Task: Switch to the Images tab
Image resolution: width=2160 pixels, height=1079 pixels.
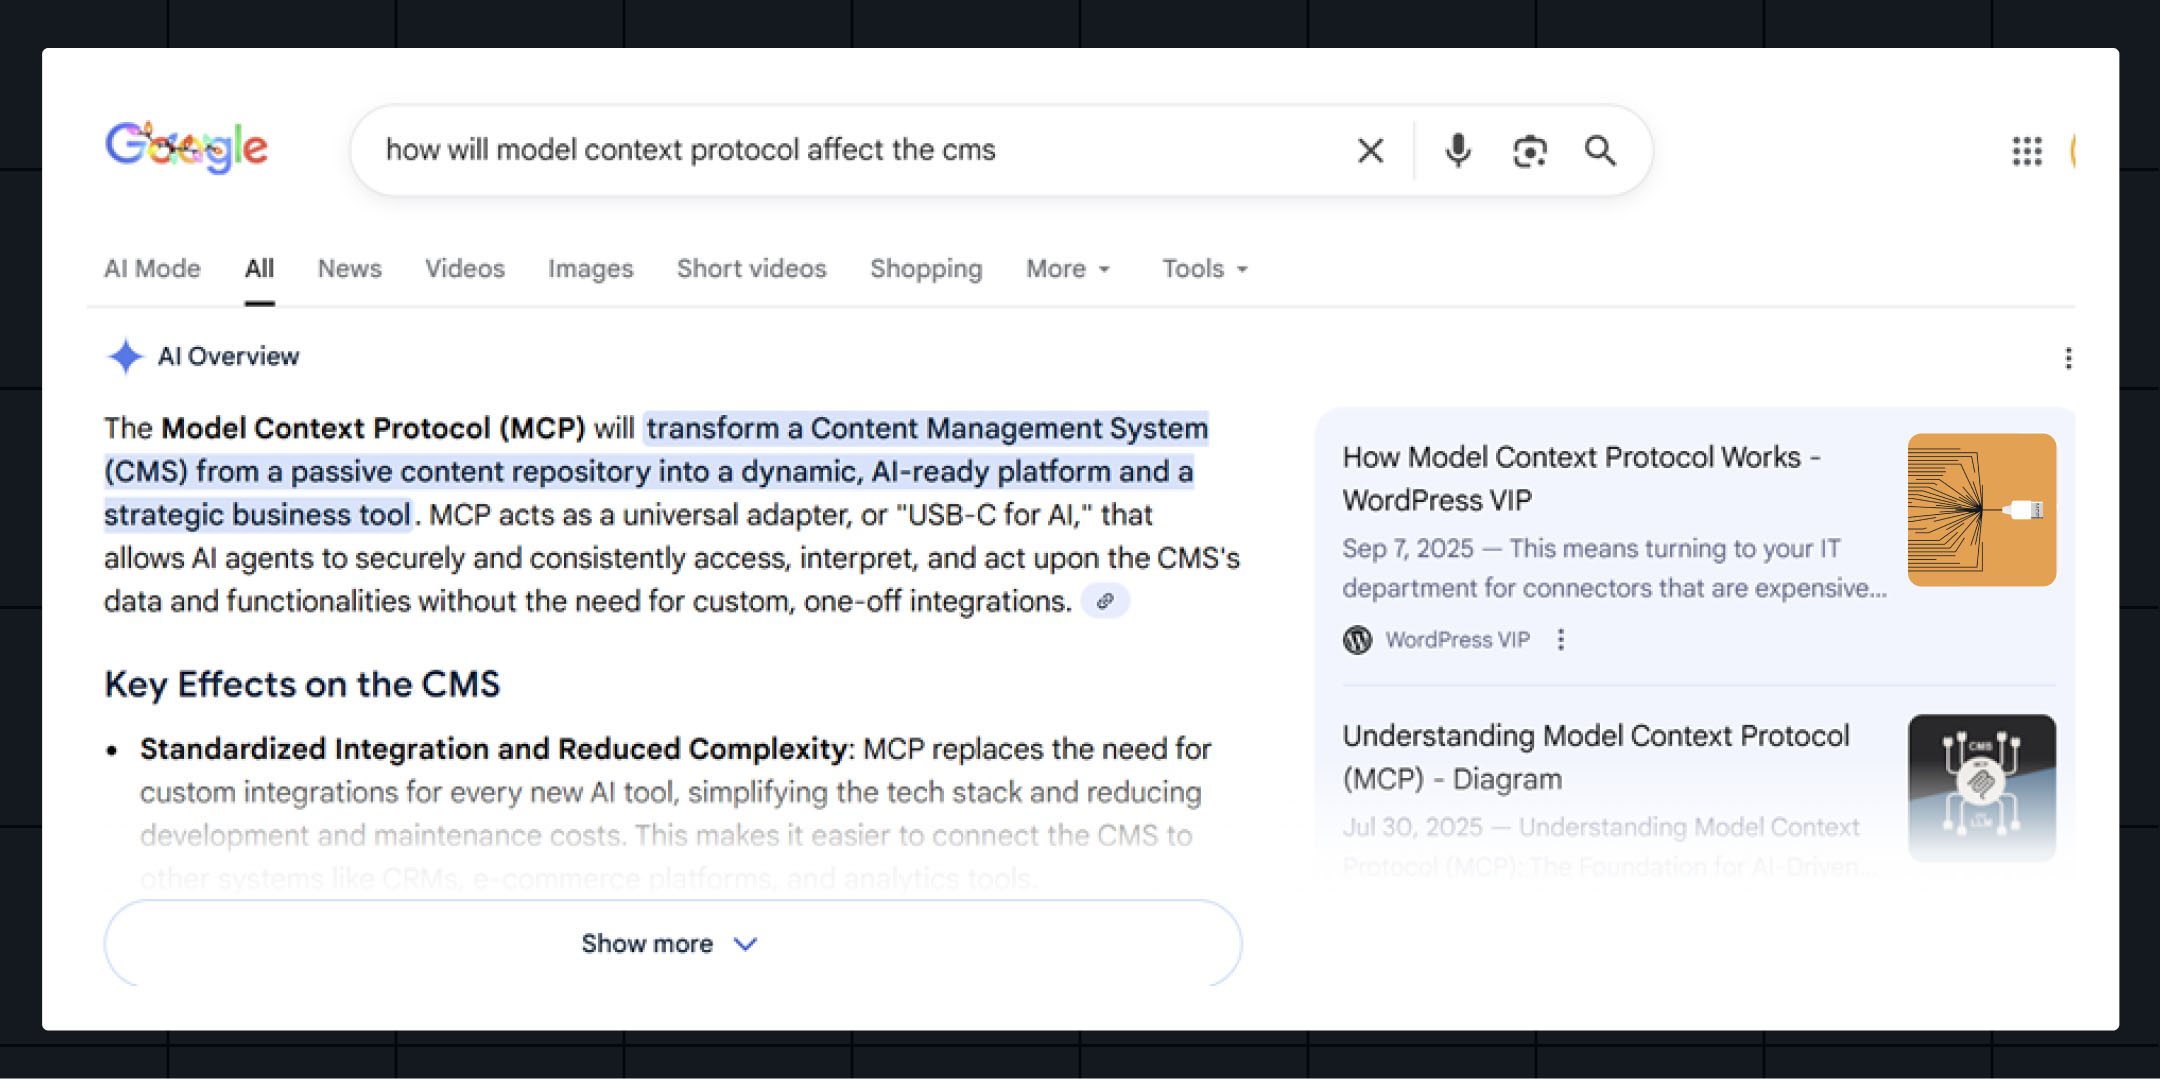Action: tap(590, 268)
